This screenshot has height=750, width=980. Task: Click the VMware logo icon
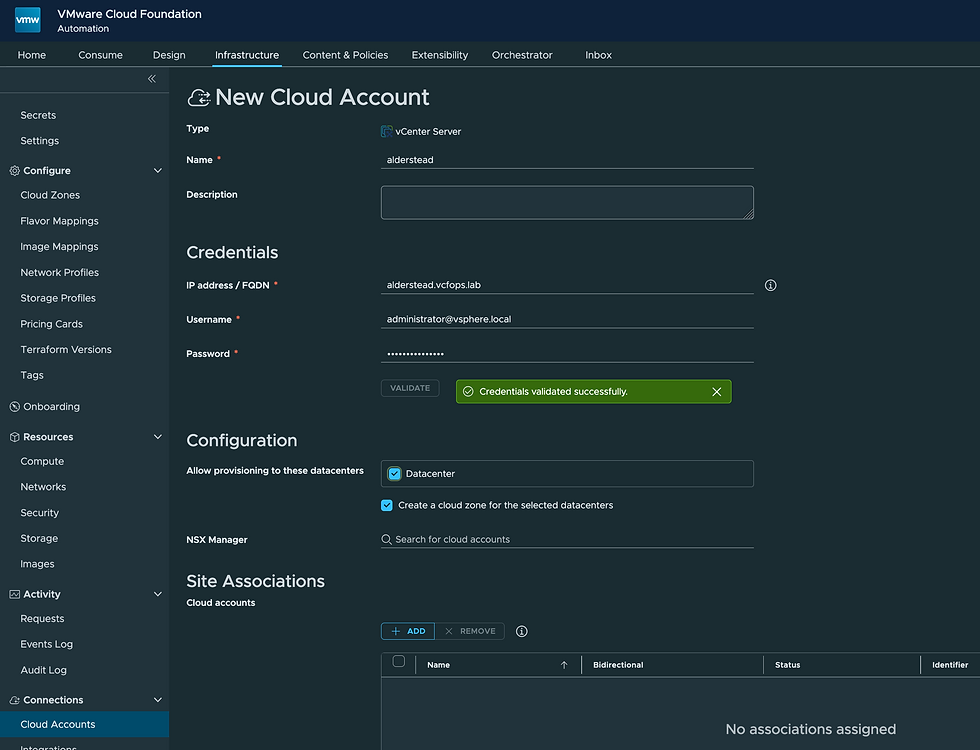point(28,21)
